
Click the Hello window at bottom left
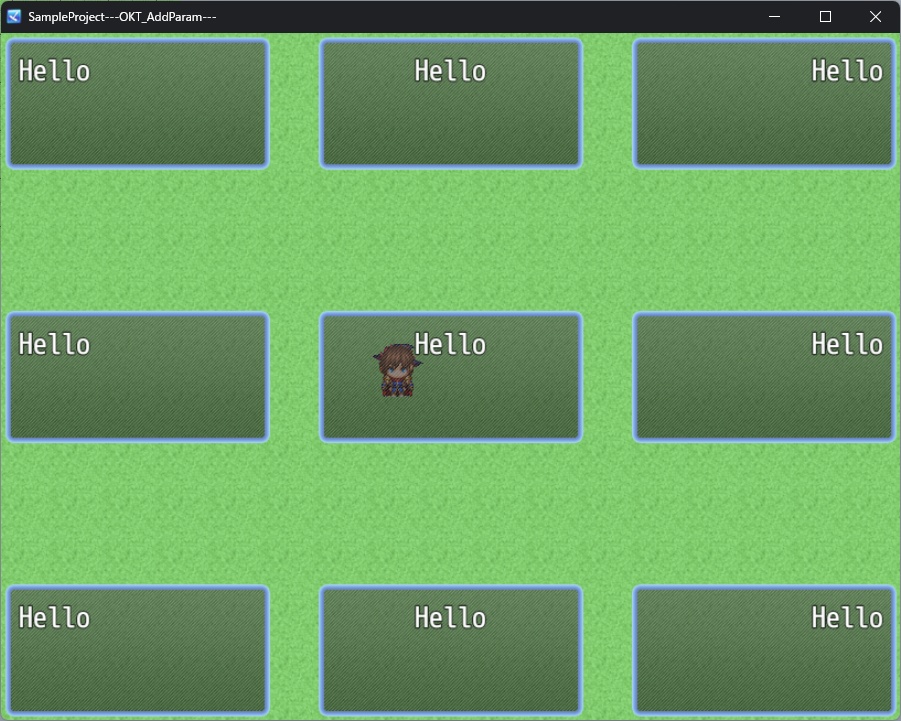tap(138, 651)
